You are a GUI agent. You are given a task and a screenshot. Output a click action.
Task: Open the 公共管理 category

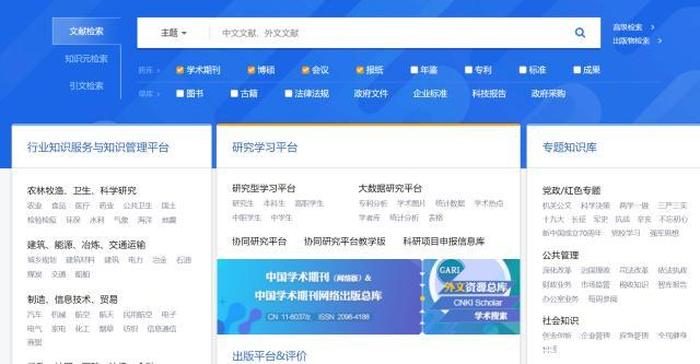(560, 255)
